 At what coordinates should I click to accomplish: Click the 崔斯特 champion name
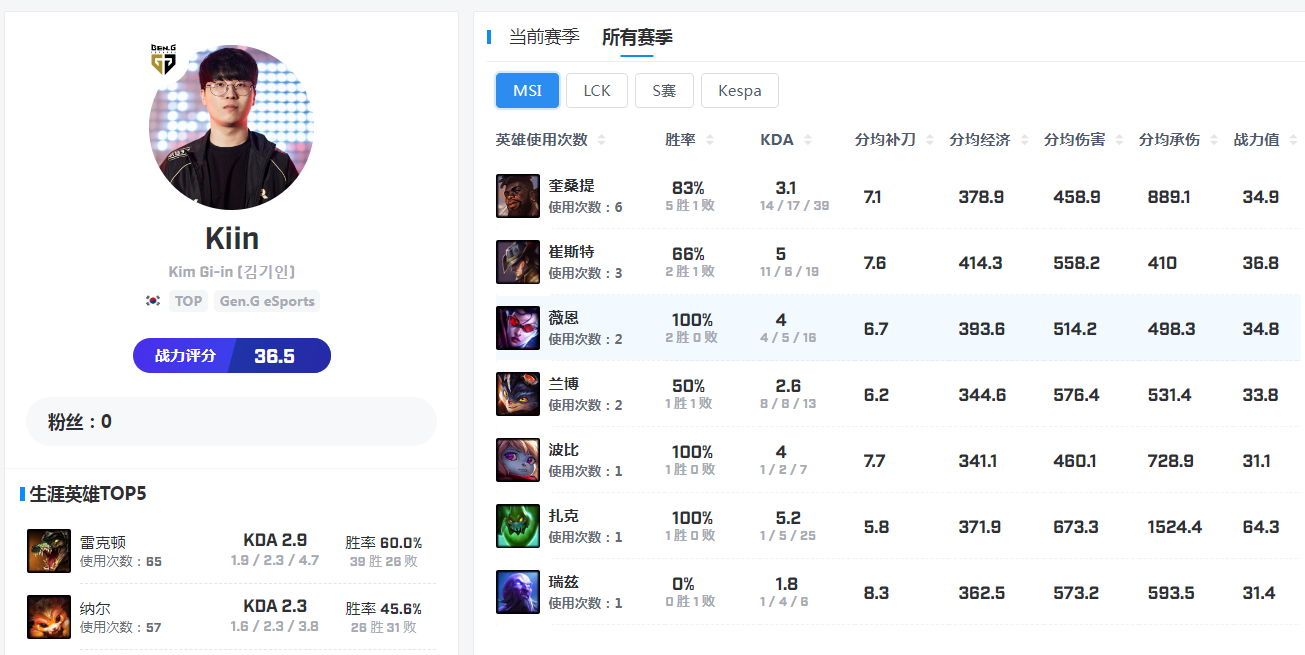(572, 252)
